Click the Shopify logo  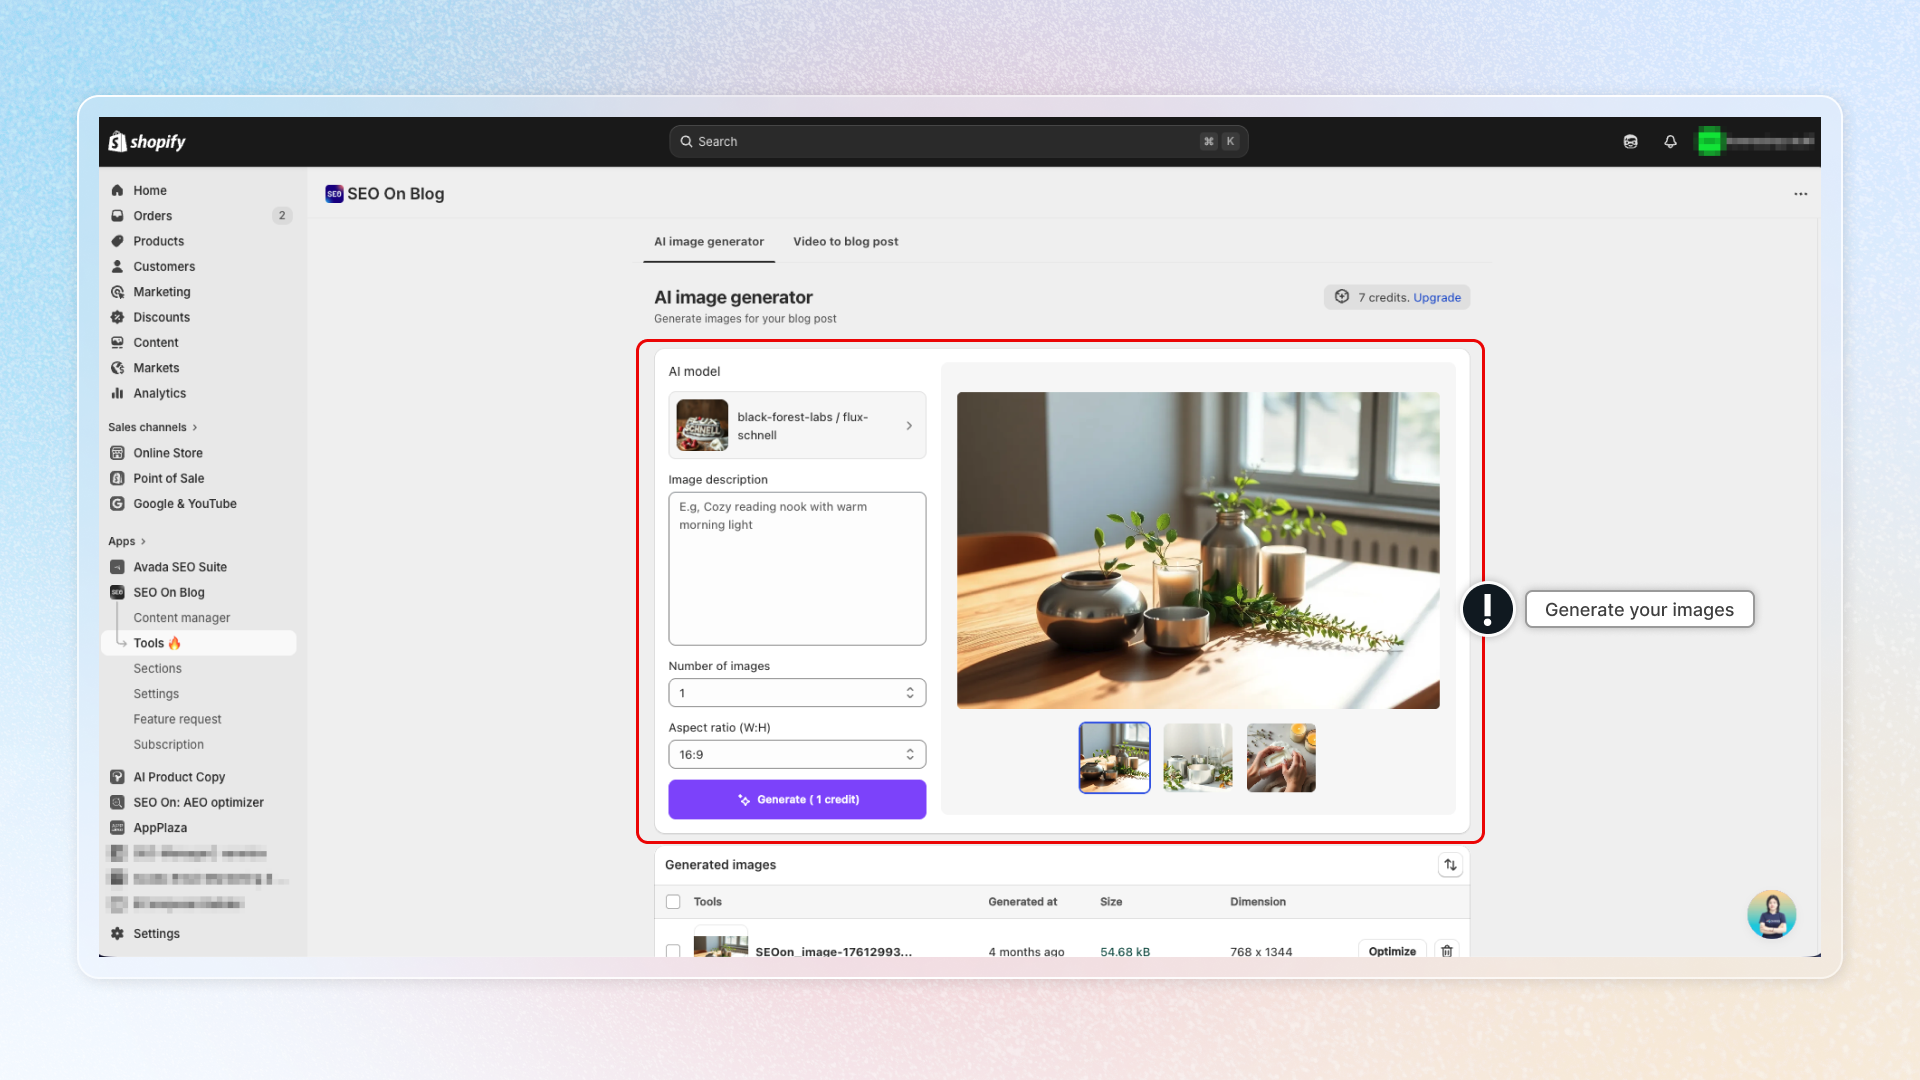pos(147,142)
